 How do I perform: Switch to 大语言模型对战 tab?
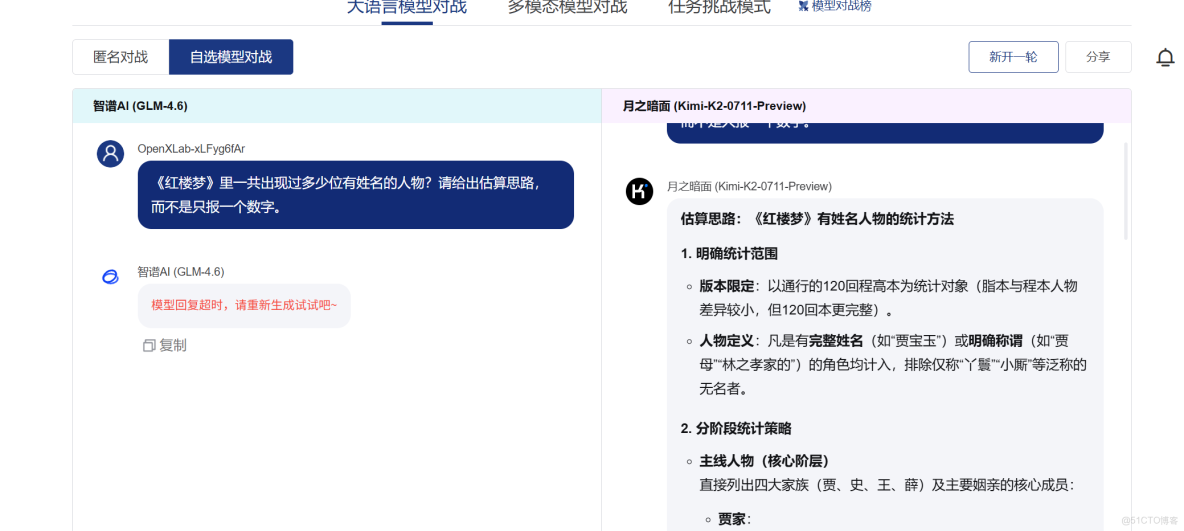pos(406,8)
